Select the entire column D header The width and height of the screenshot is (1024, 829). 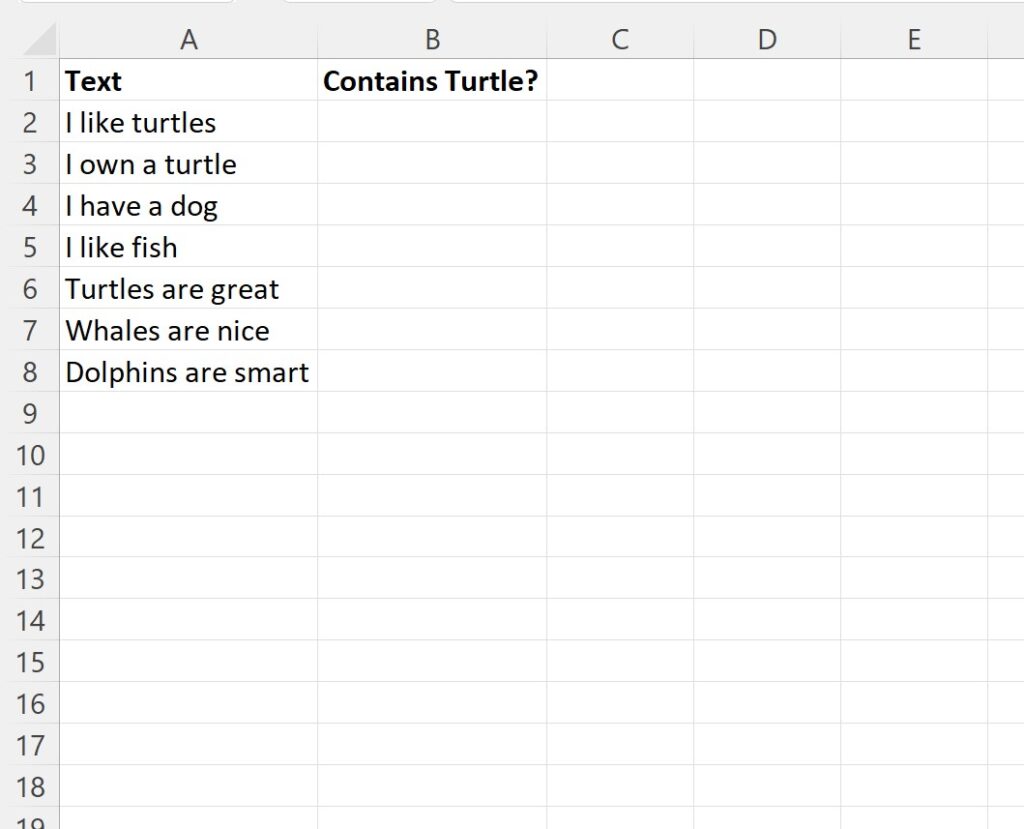(x=767, y=40)
